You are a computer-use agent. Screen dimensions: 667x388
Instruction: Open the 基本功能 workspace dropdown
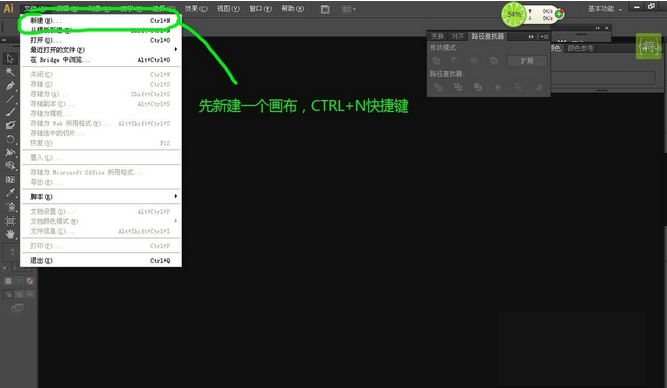pyautogui.click(x=604, y=9)
